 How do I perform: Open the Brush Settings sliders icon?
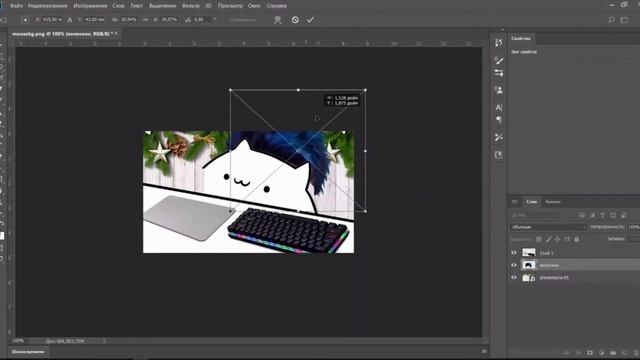pyautogui.click(x=498, y=73)
